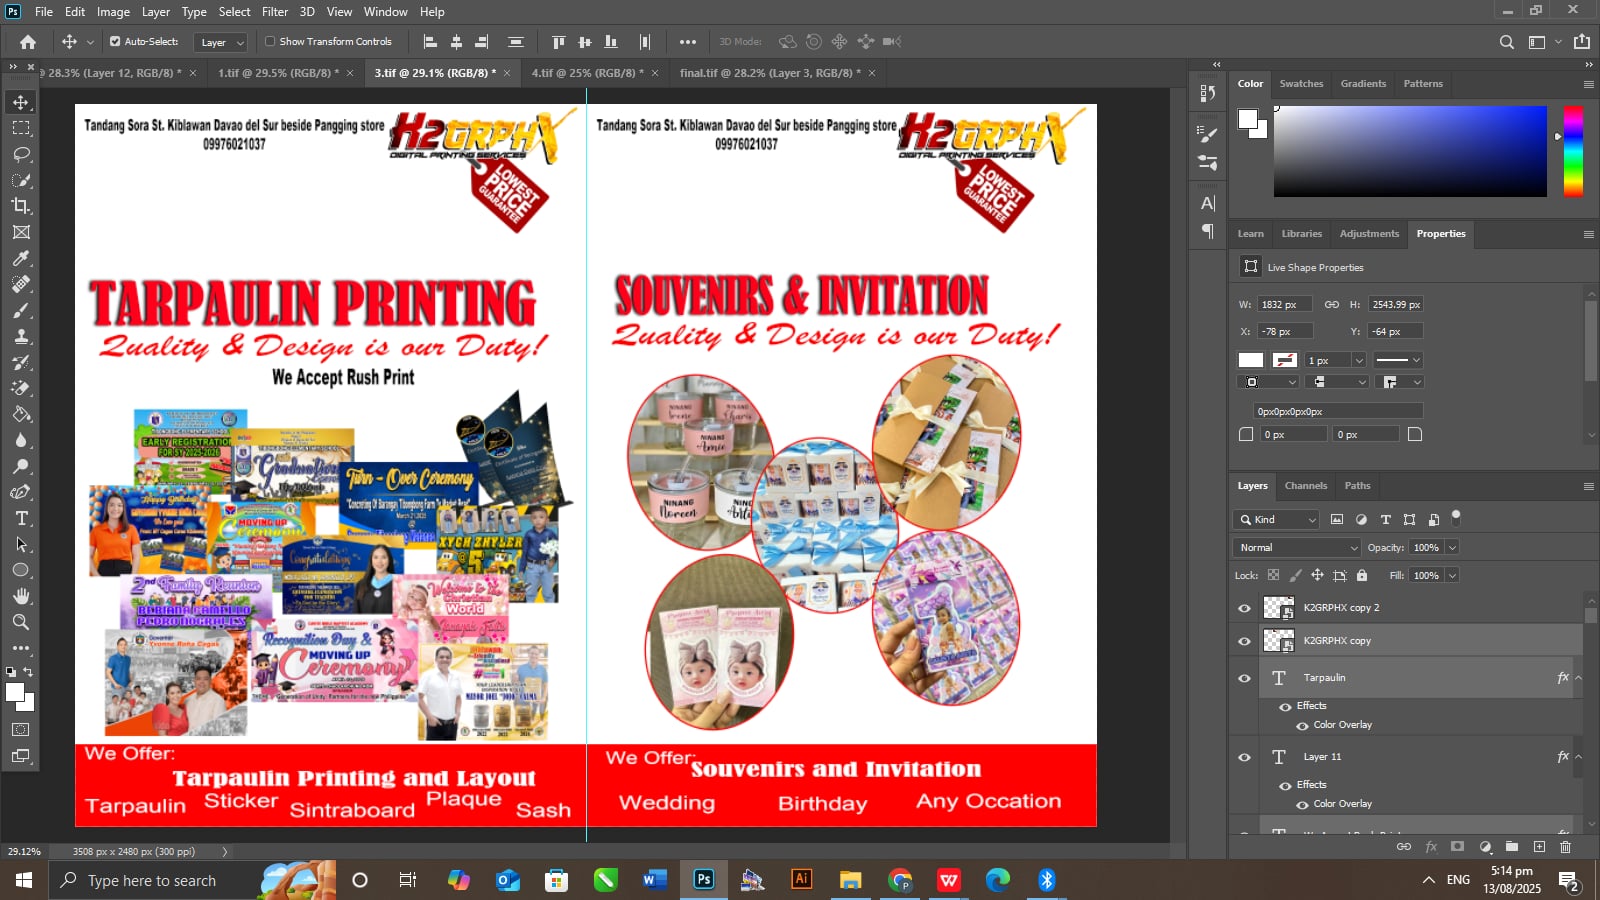The width and height of the screenshot is (1600, 900).
Task: Open Illustrator from the taskbar
Action: 801,880
